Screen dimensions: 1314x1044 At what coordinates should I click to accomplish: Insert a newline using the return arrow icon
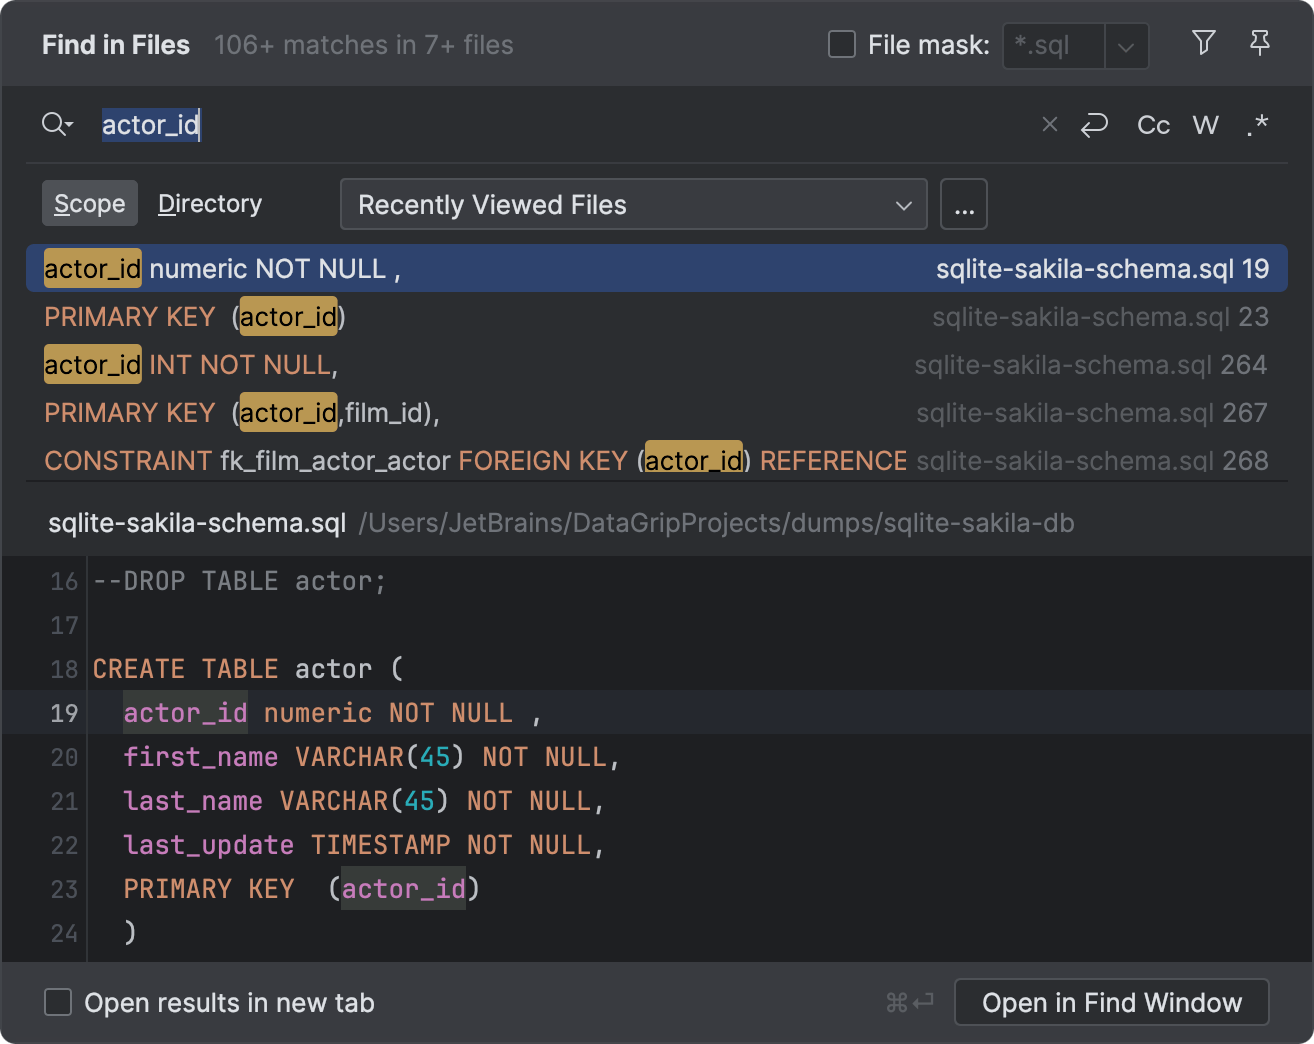(x=1094, y=124)
